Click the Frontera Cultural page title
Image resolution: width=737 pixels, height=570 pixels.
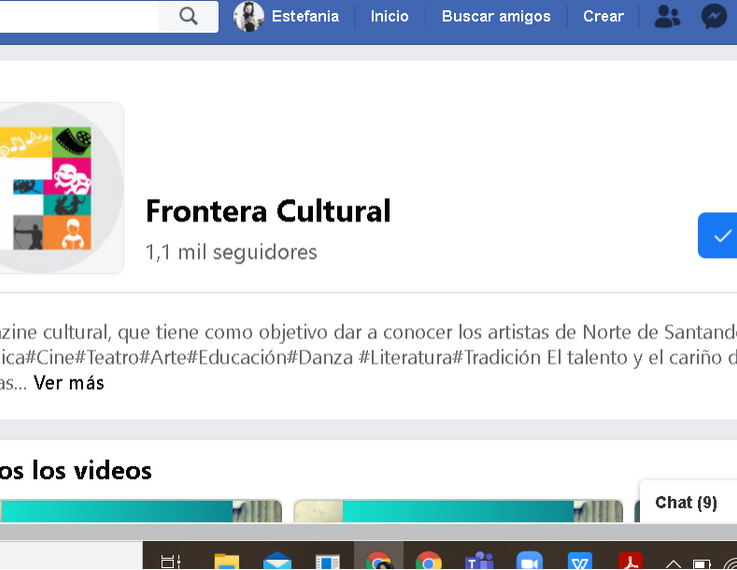[x=268, y=211]
